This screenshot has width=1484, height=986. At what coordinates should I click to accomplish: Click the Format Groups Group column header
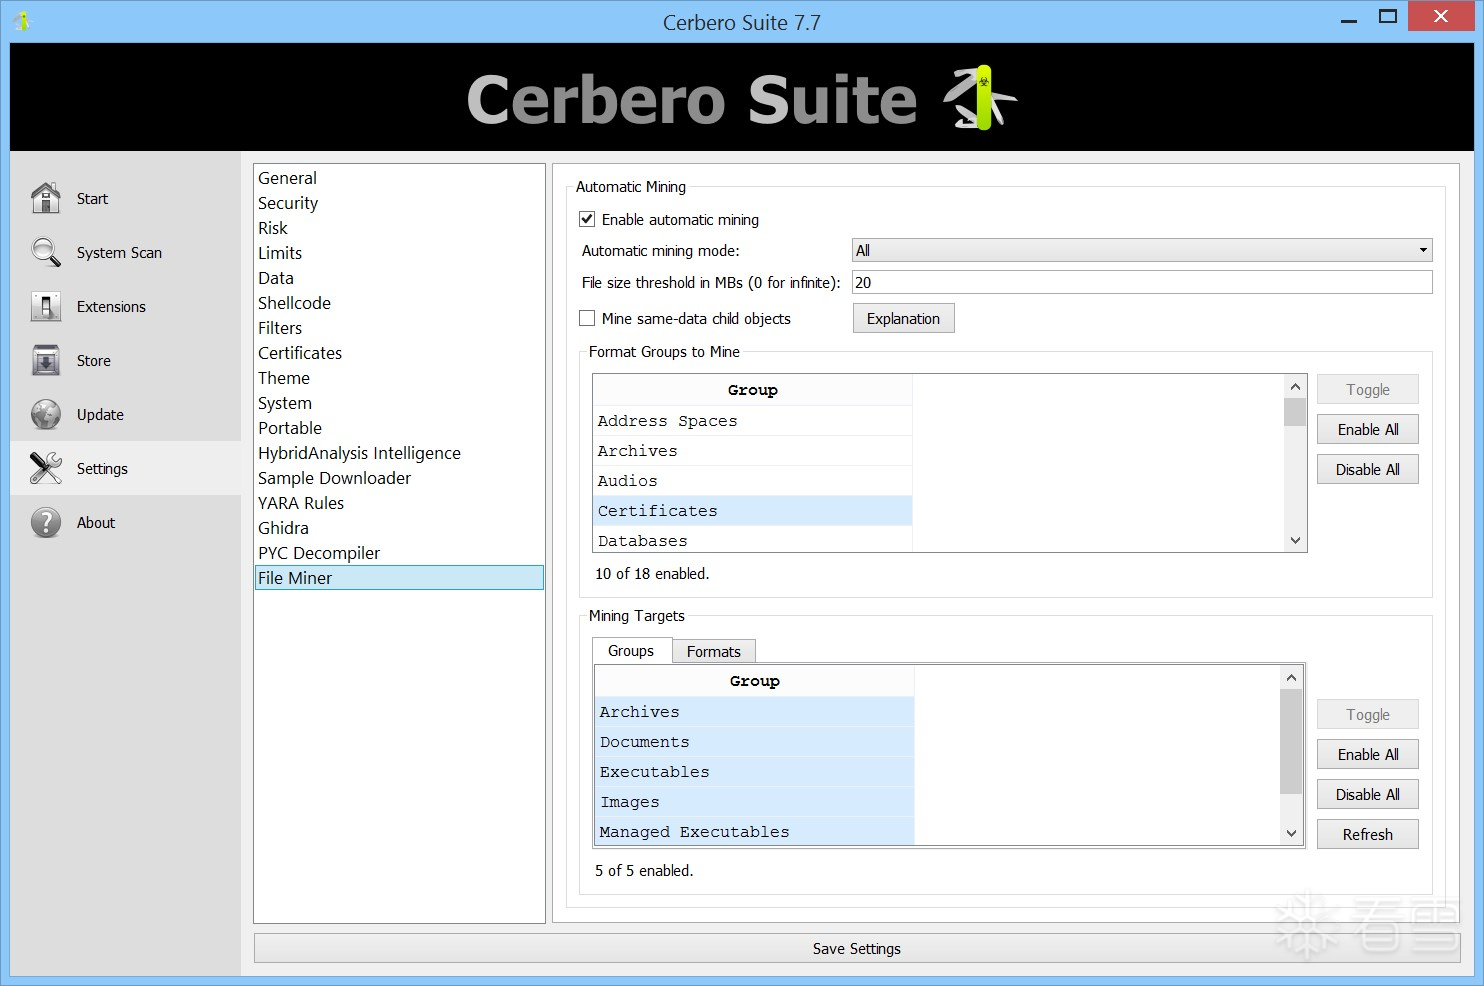753,390
